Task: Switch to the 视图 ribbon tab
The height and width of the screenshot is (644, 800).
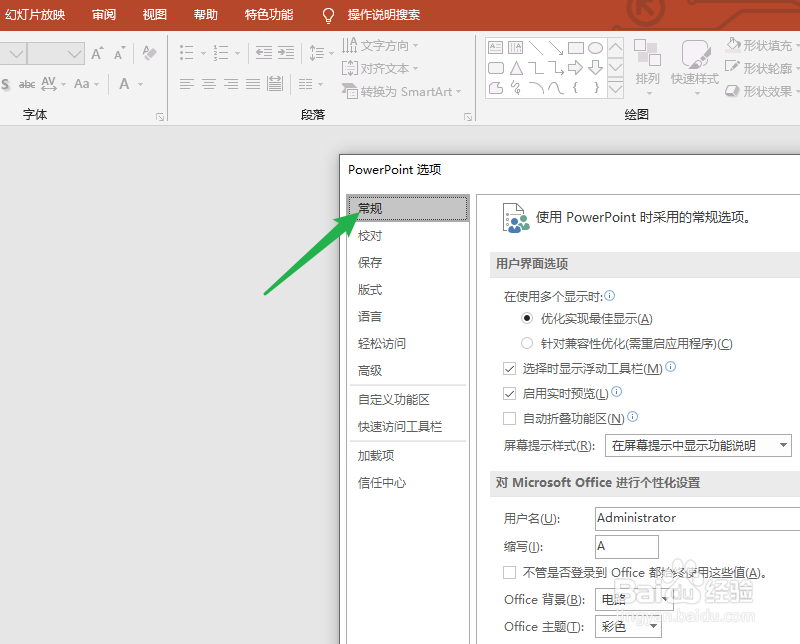Action: tap(154, 14)
